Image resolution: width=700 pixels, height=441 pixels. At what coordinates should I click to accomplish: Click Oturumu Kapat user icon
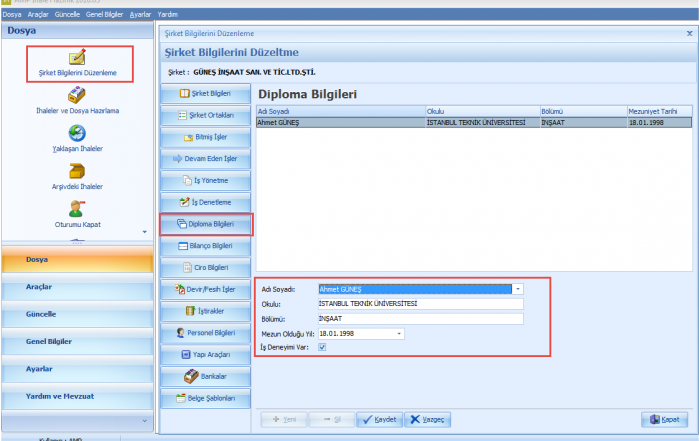pos(77,208)
